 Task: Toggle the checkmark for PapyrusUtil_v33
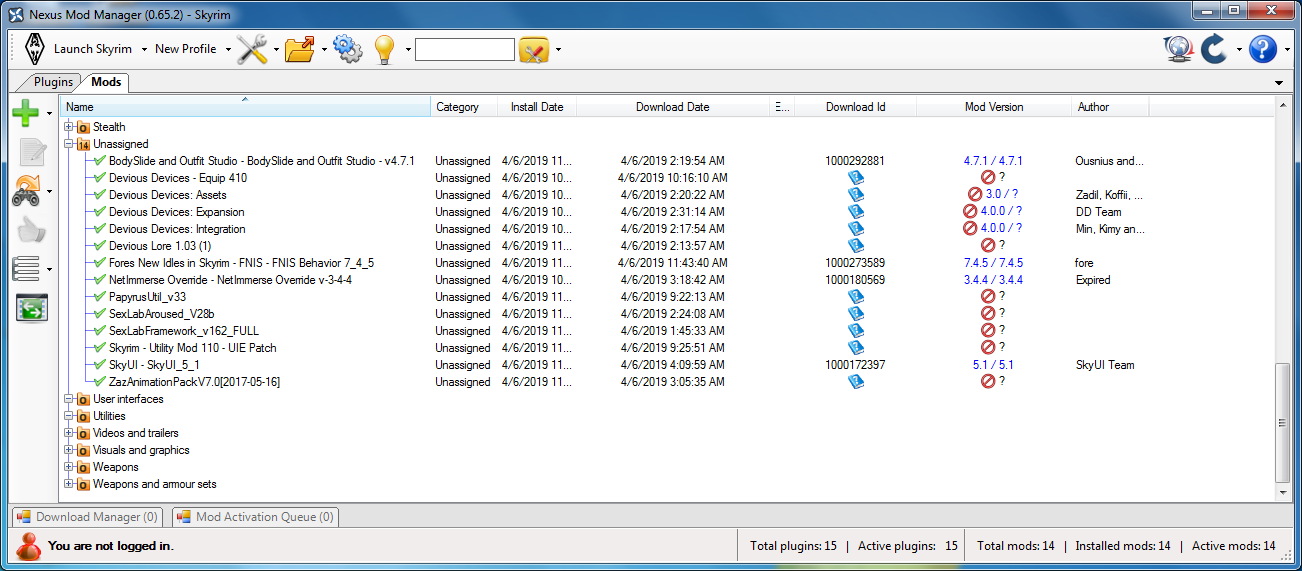point(99,297)
